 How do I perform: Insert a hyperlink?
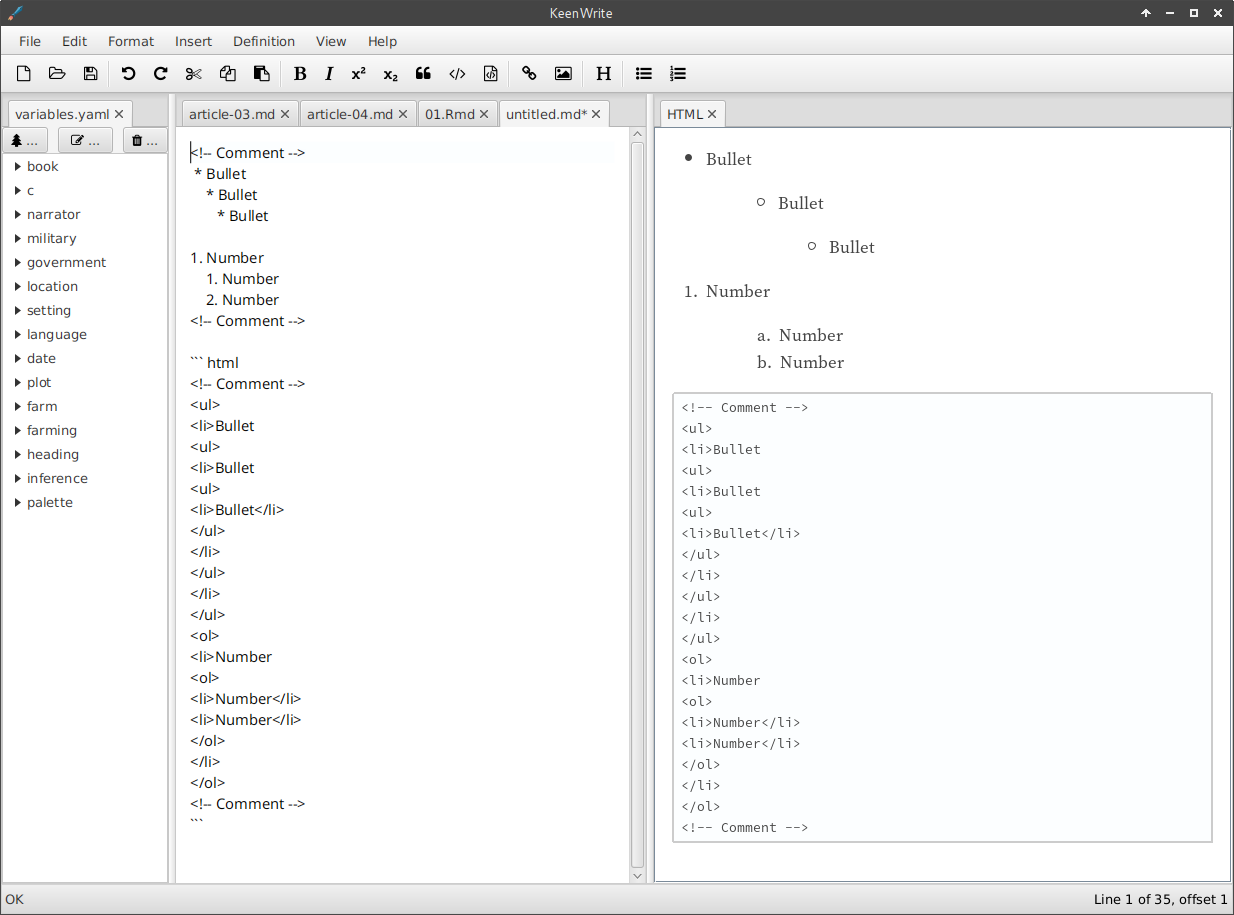pos(530,73)
